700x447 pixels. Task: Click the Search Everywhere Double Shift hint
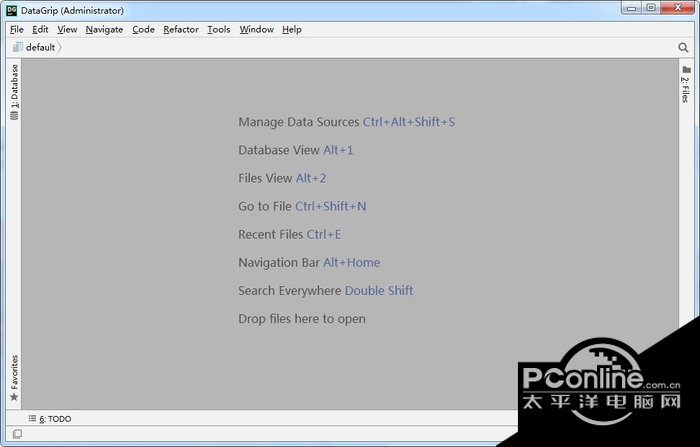pyautogui.click(x=325, y=291)
